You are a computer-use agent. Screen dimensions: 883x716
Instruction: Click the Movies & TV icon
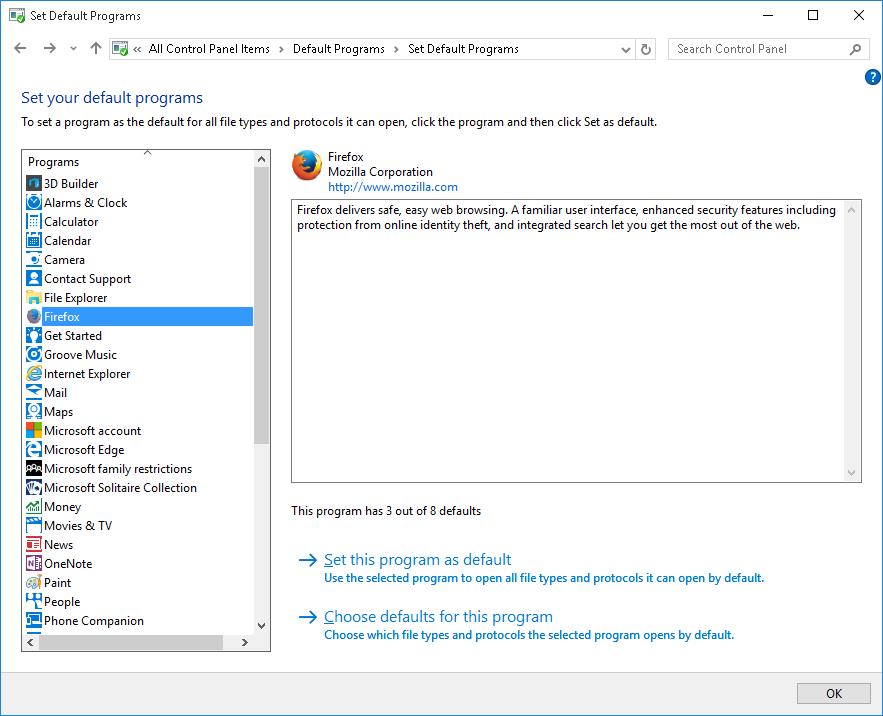coord(34,526)
